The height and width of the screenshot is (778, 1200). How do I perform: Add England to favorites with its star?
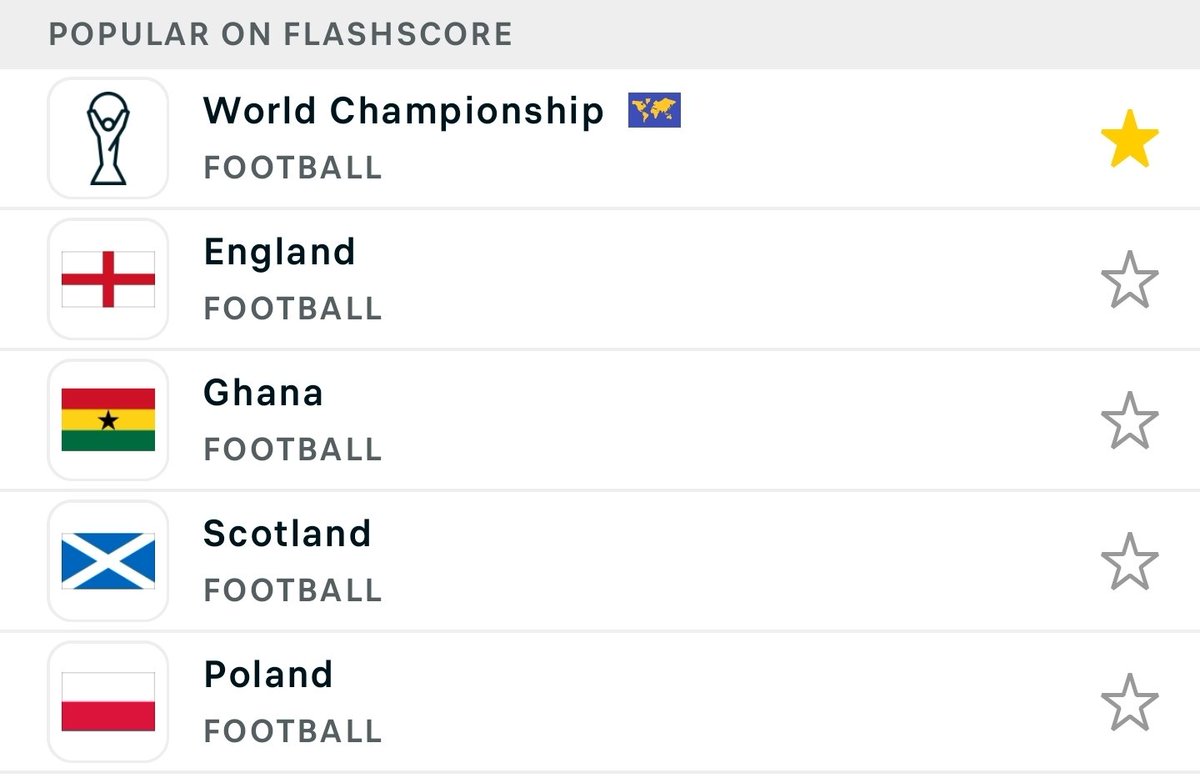(1129, 279)
